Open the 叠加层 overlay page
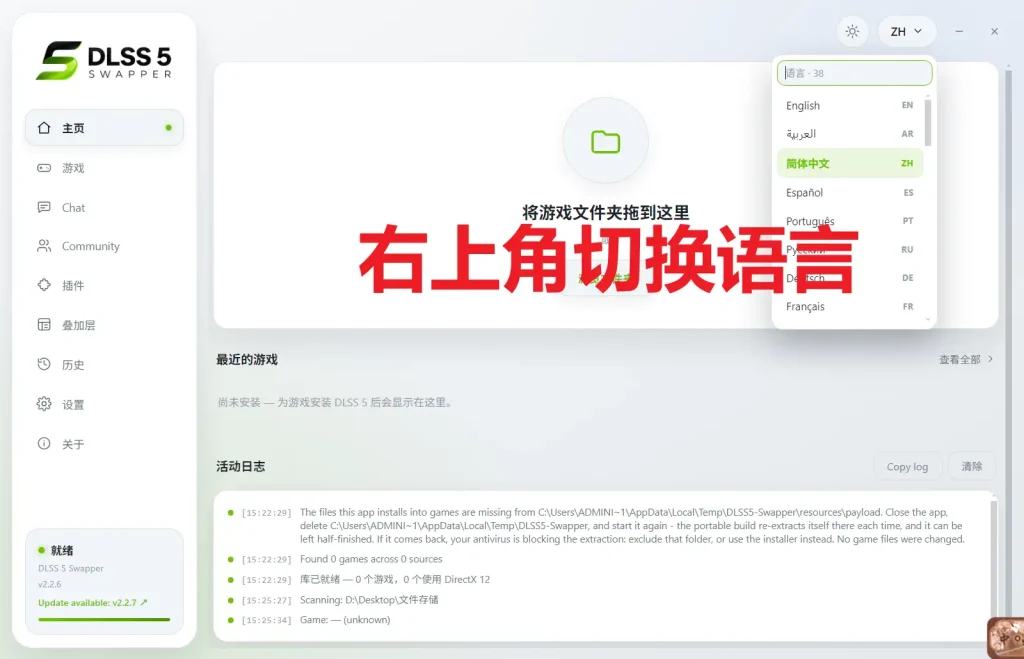Viewport: 1024px width, 659px height. (x=104, y=325)
